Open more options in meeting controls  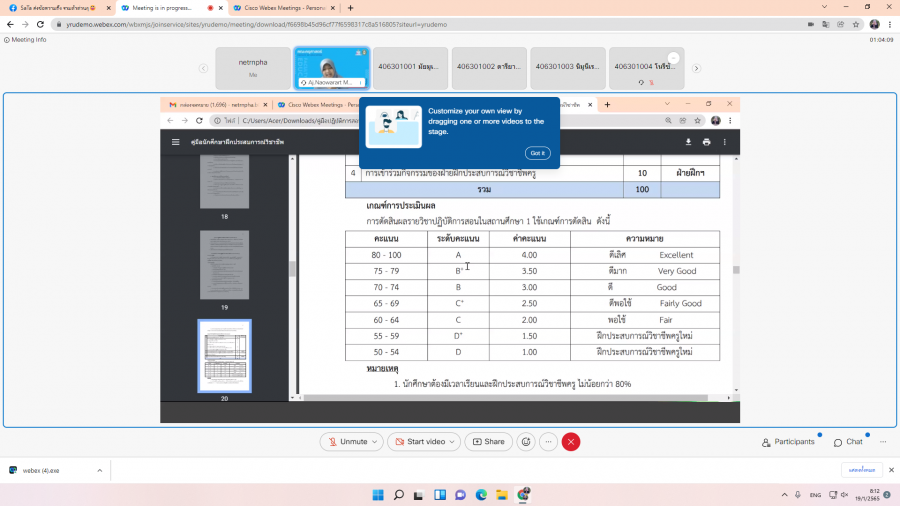tap(548, 441)
